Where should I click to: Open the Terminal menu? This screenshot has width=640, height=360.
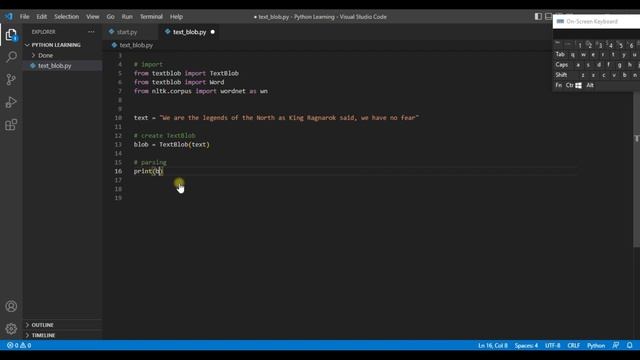[151, 17]
